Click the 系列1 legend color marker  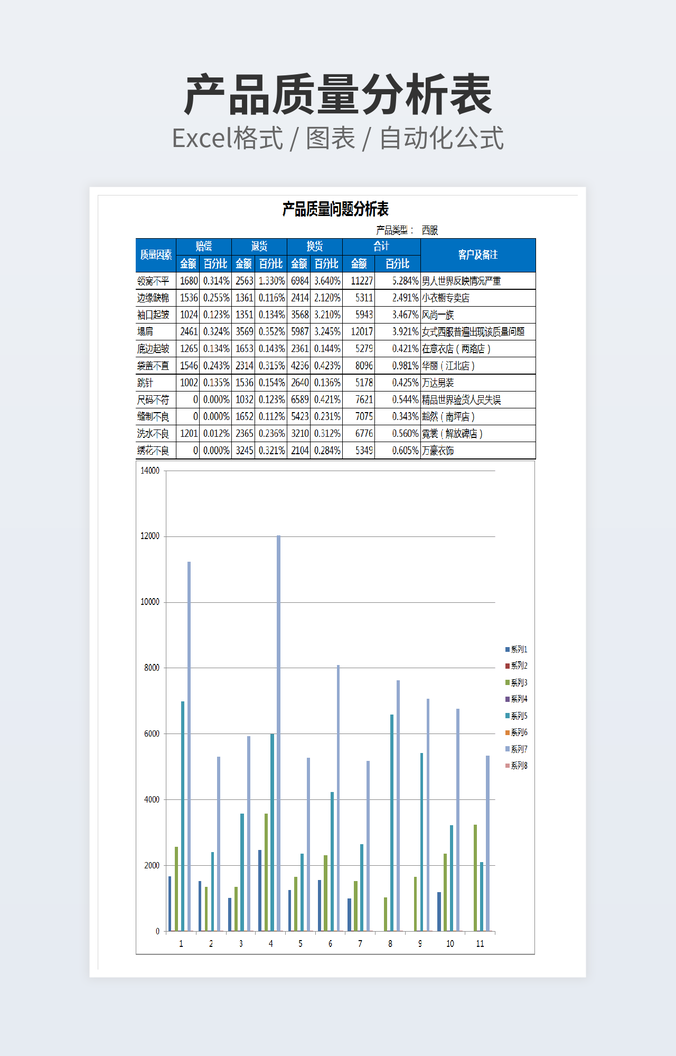pos(507,649)
